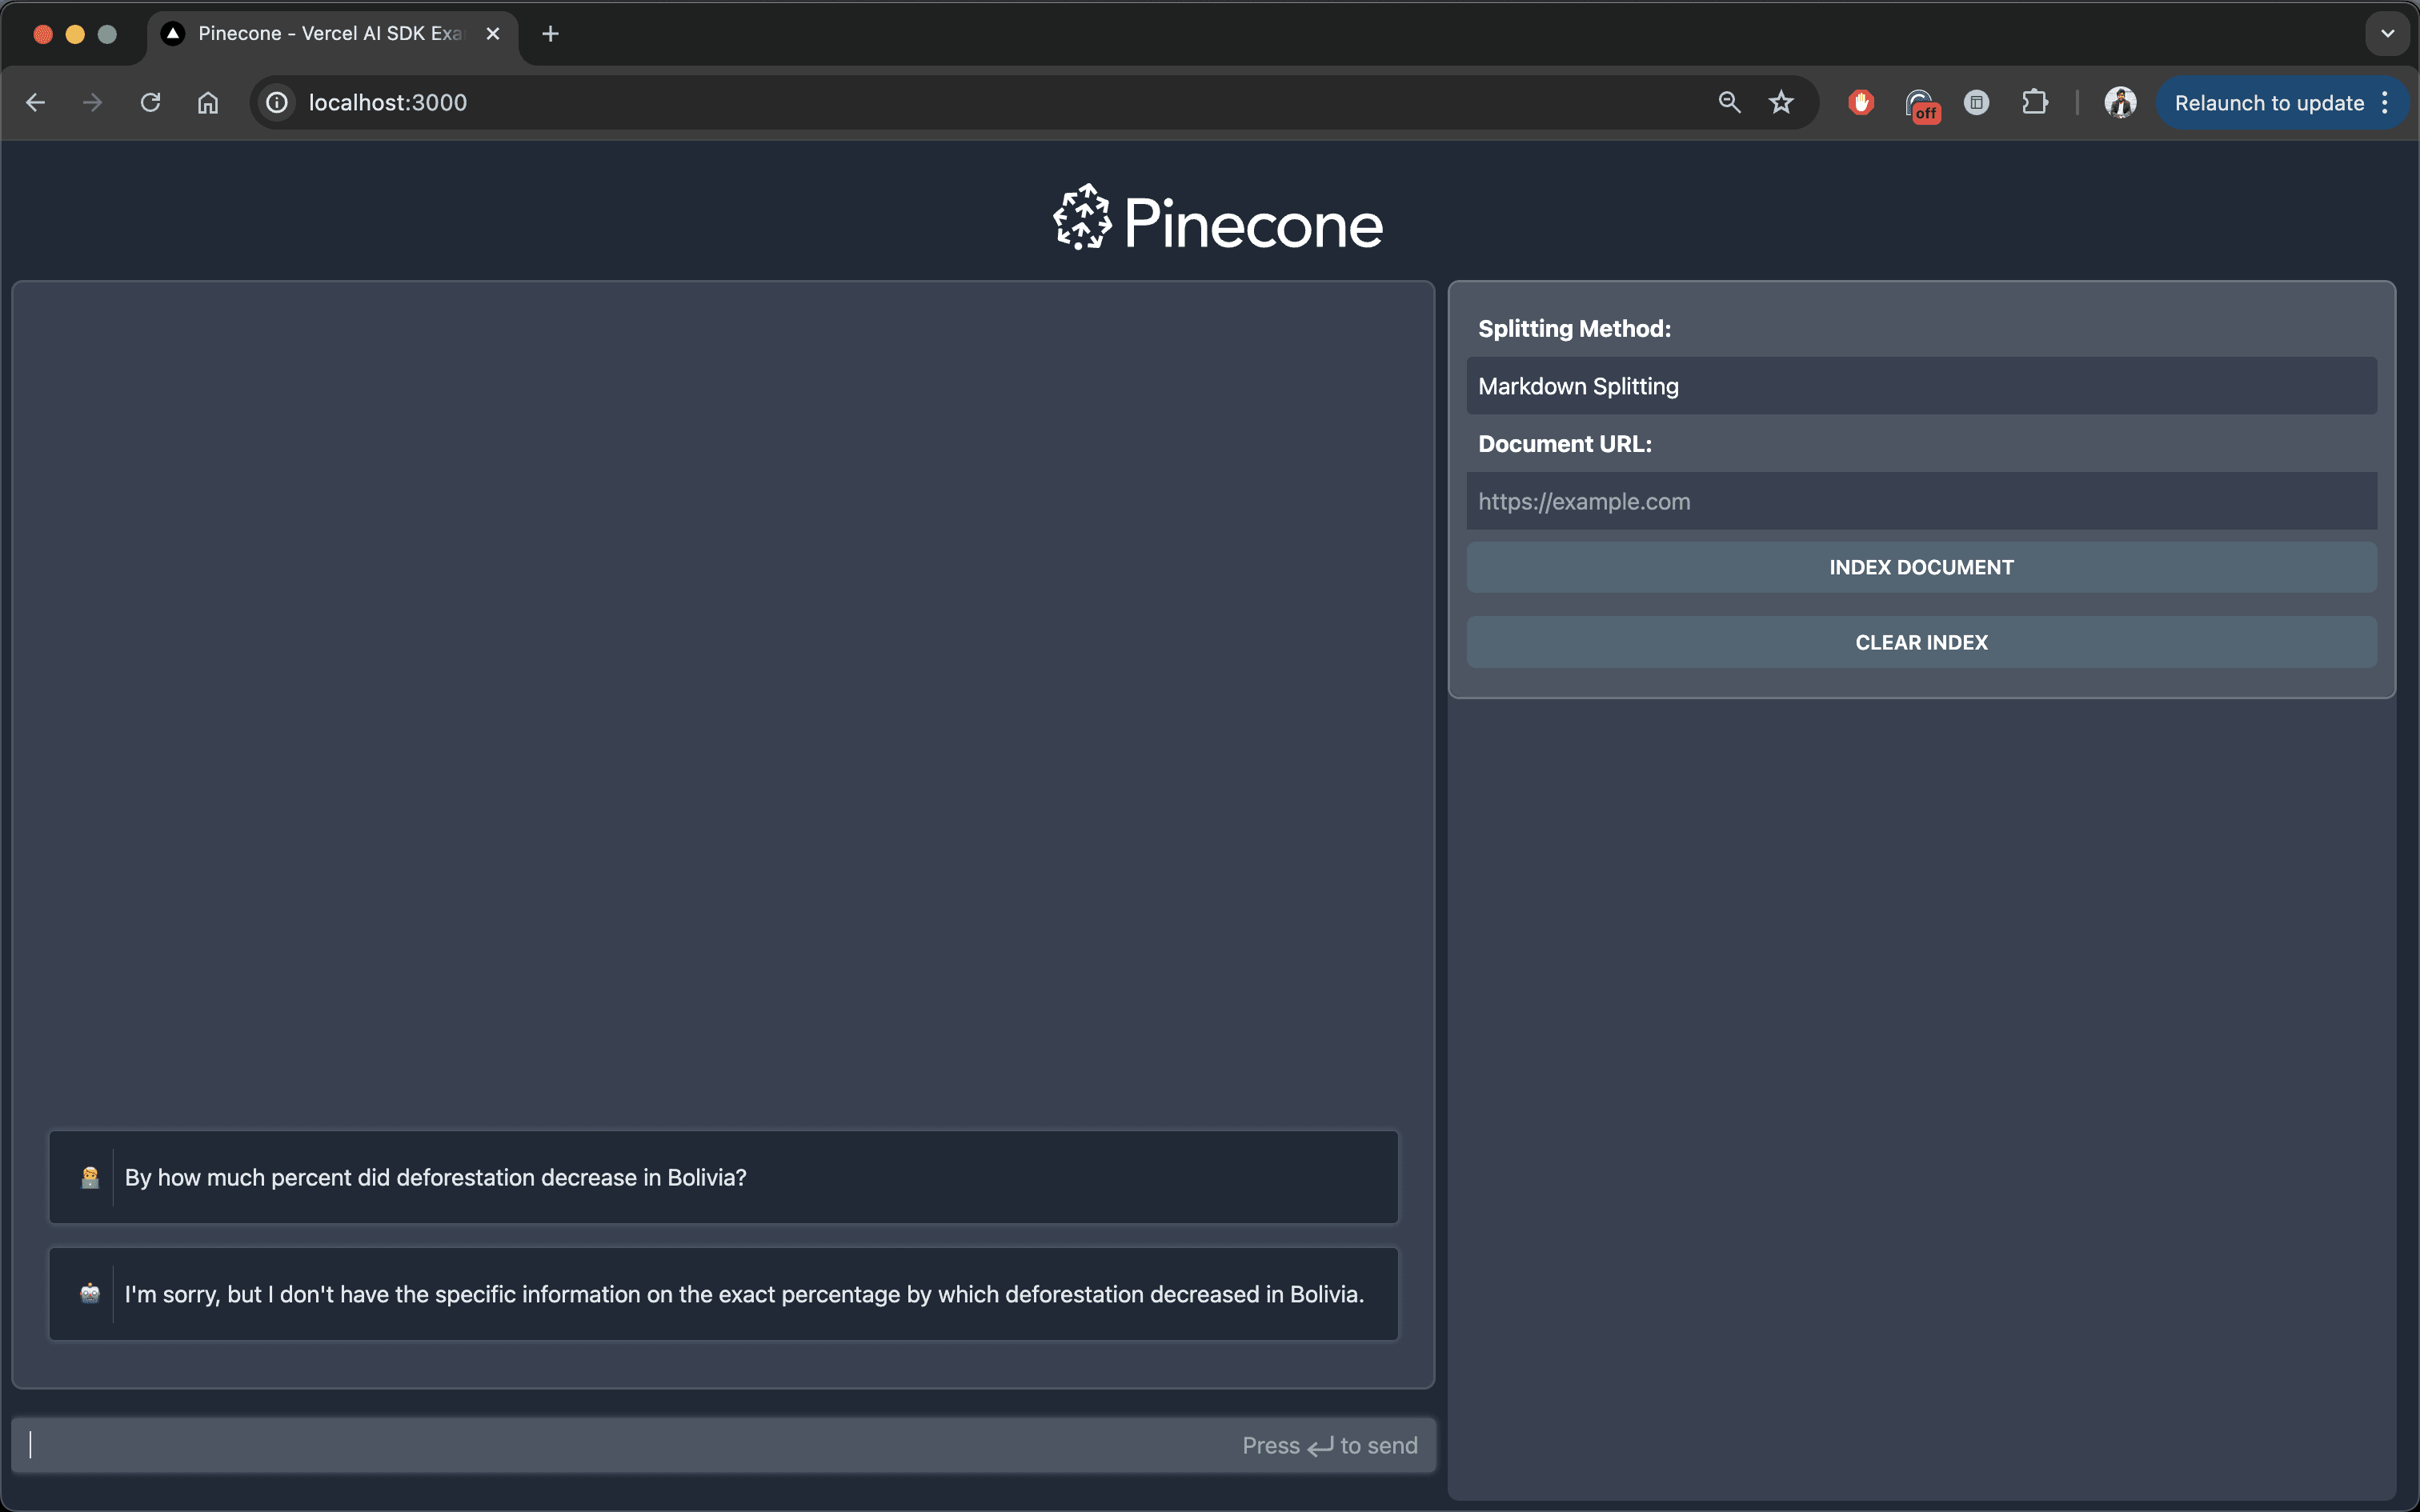Image resolution: width=2420 pixels, height=1512 pixels.
Task: Open the zoom magnifier icon in address bar
Action: tap(1729, 102)
